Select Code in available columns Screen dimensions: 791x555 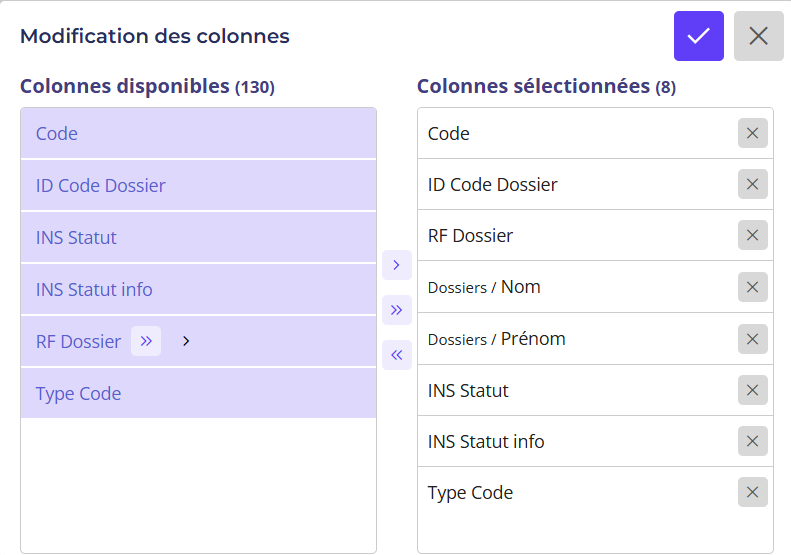click(x=198, y=133)
